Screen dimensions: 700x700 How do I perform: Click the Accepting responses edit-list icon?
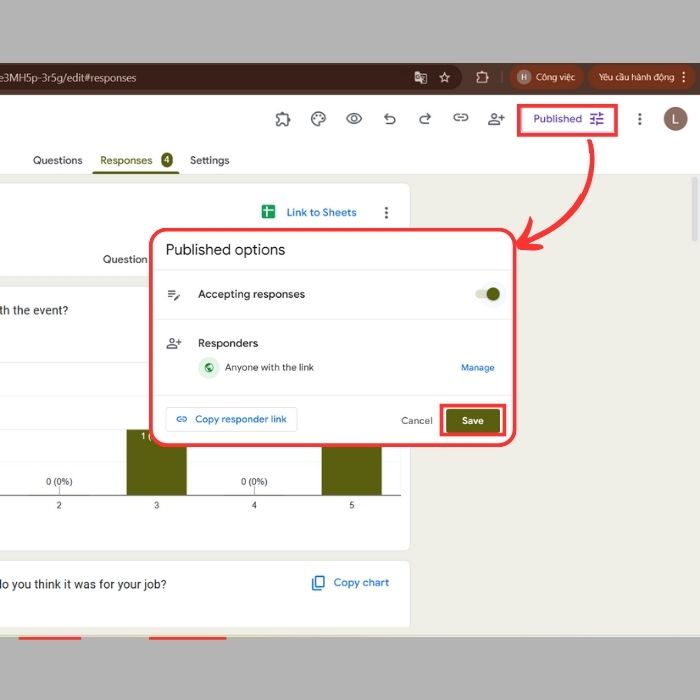tap(174, 295)
